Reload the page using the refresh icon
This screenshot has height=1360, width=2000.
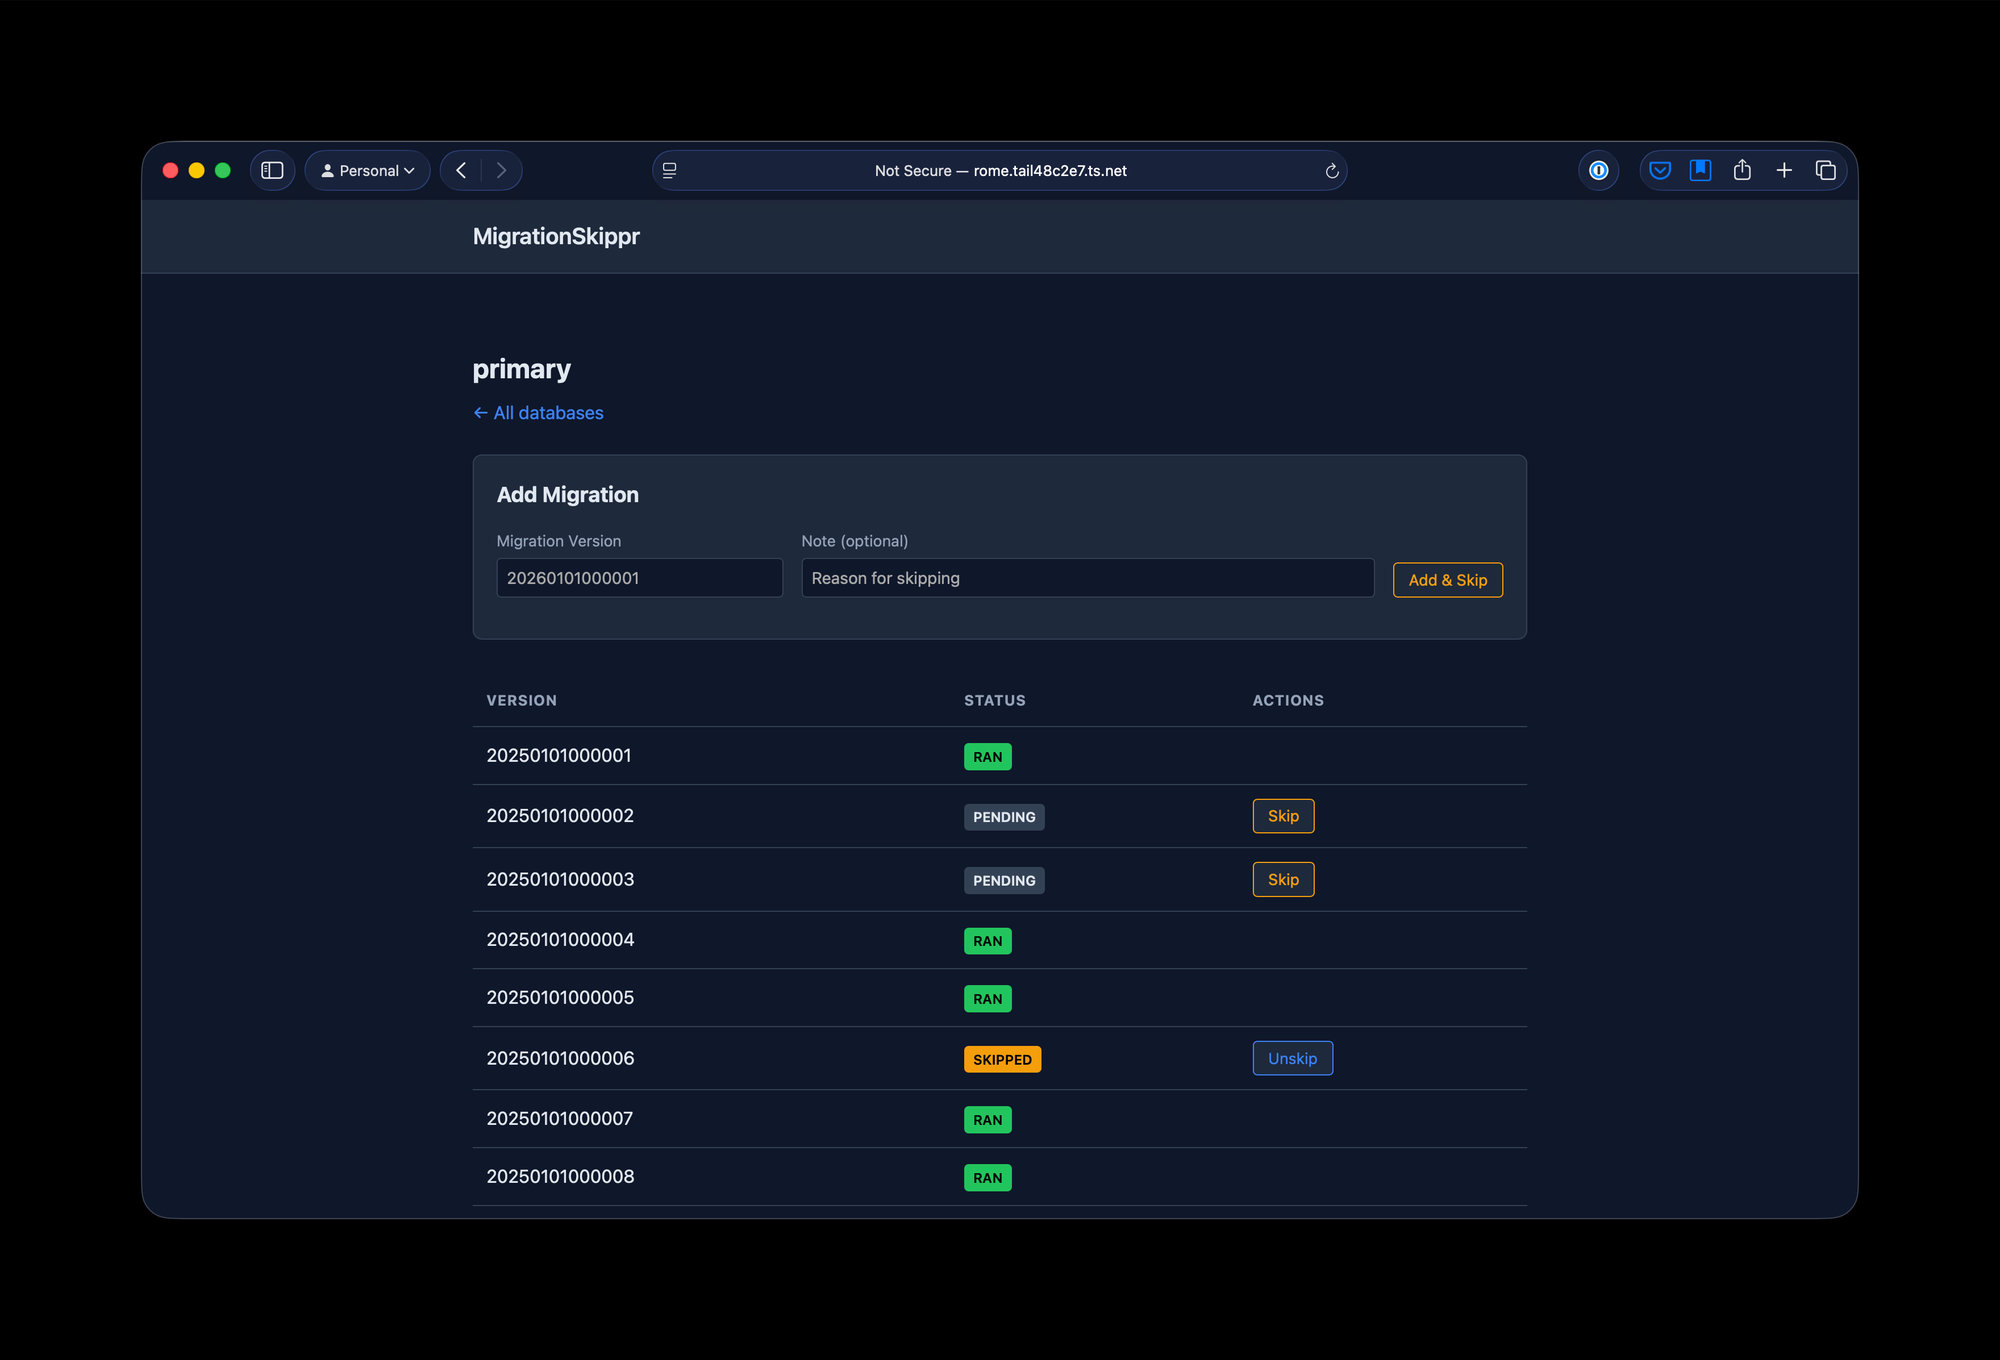point(1332,171)
